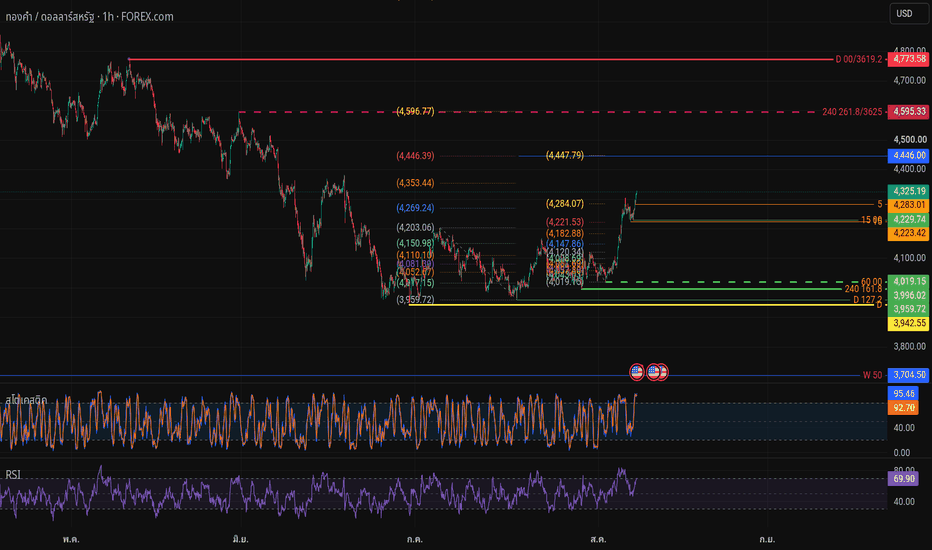Click the rightmost US flag economic event icon

[x=662, y=372]
